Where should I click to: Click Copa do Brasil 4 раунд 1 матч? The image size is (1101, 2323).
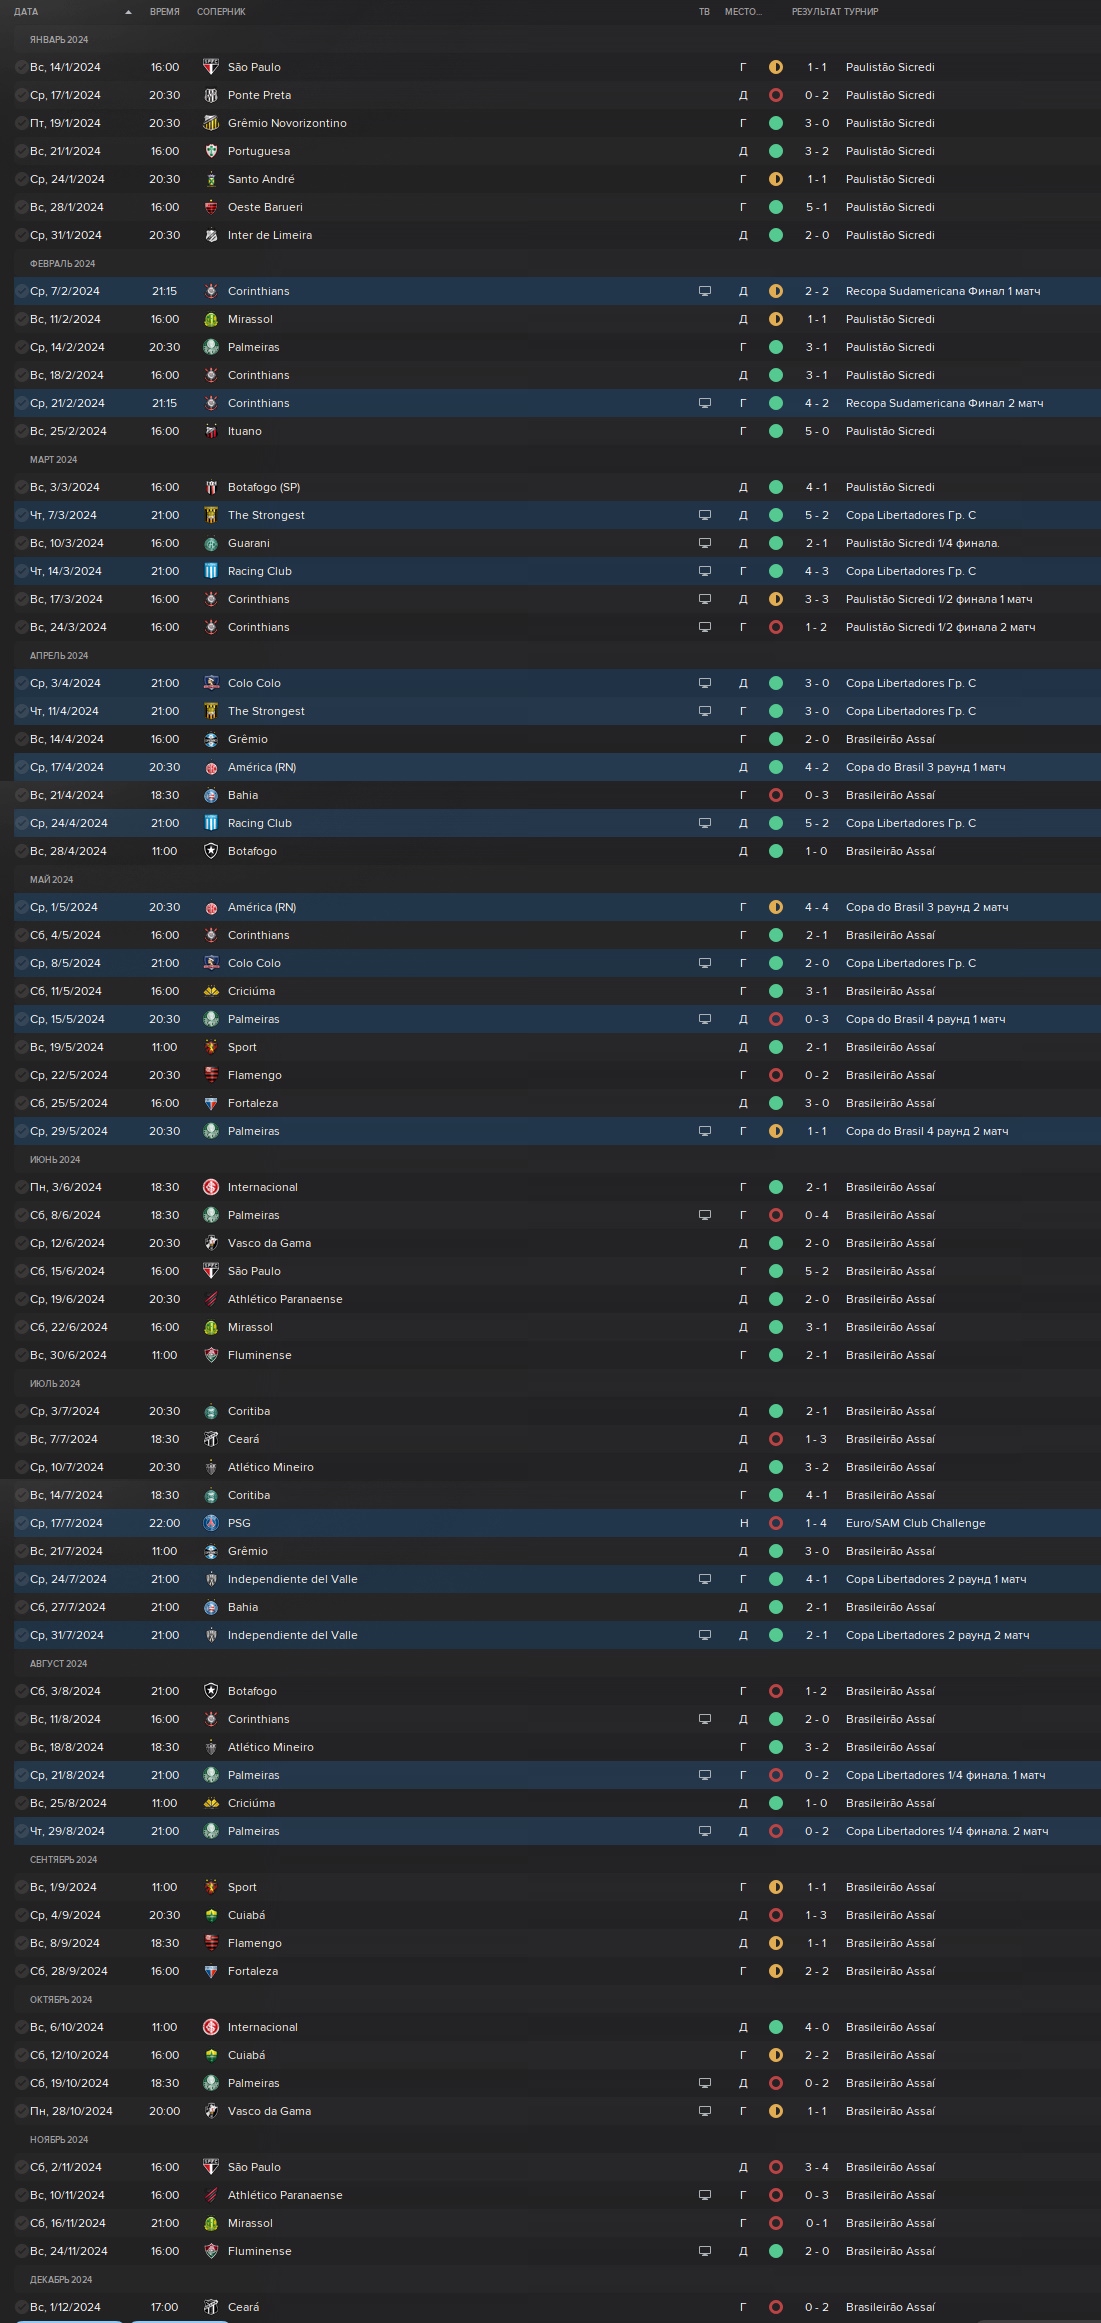[926, 1019]
